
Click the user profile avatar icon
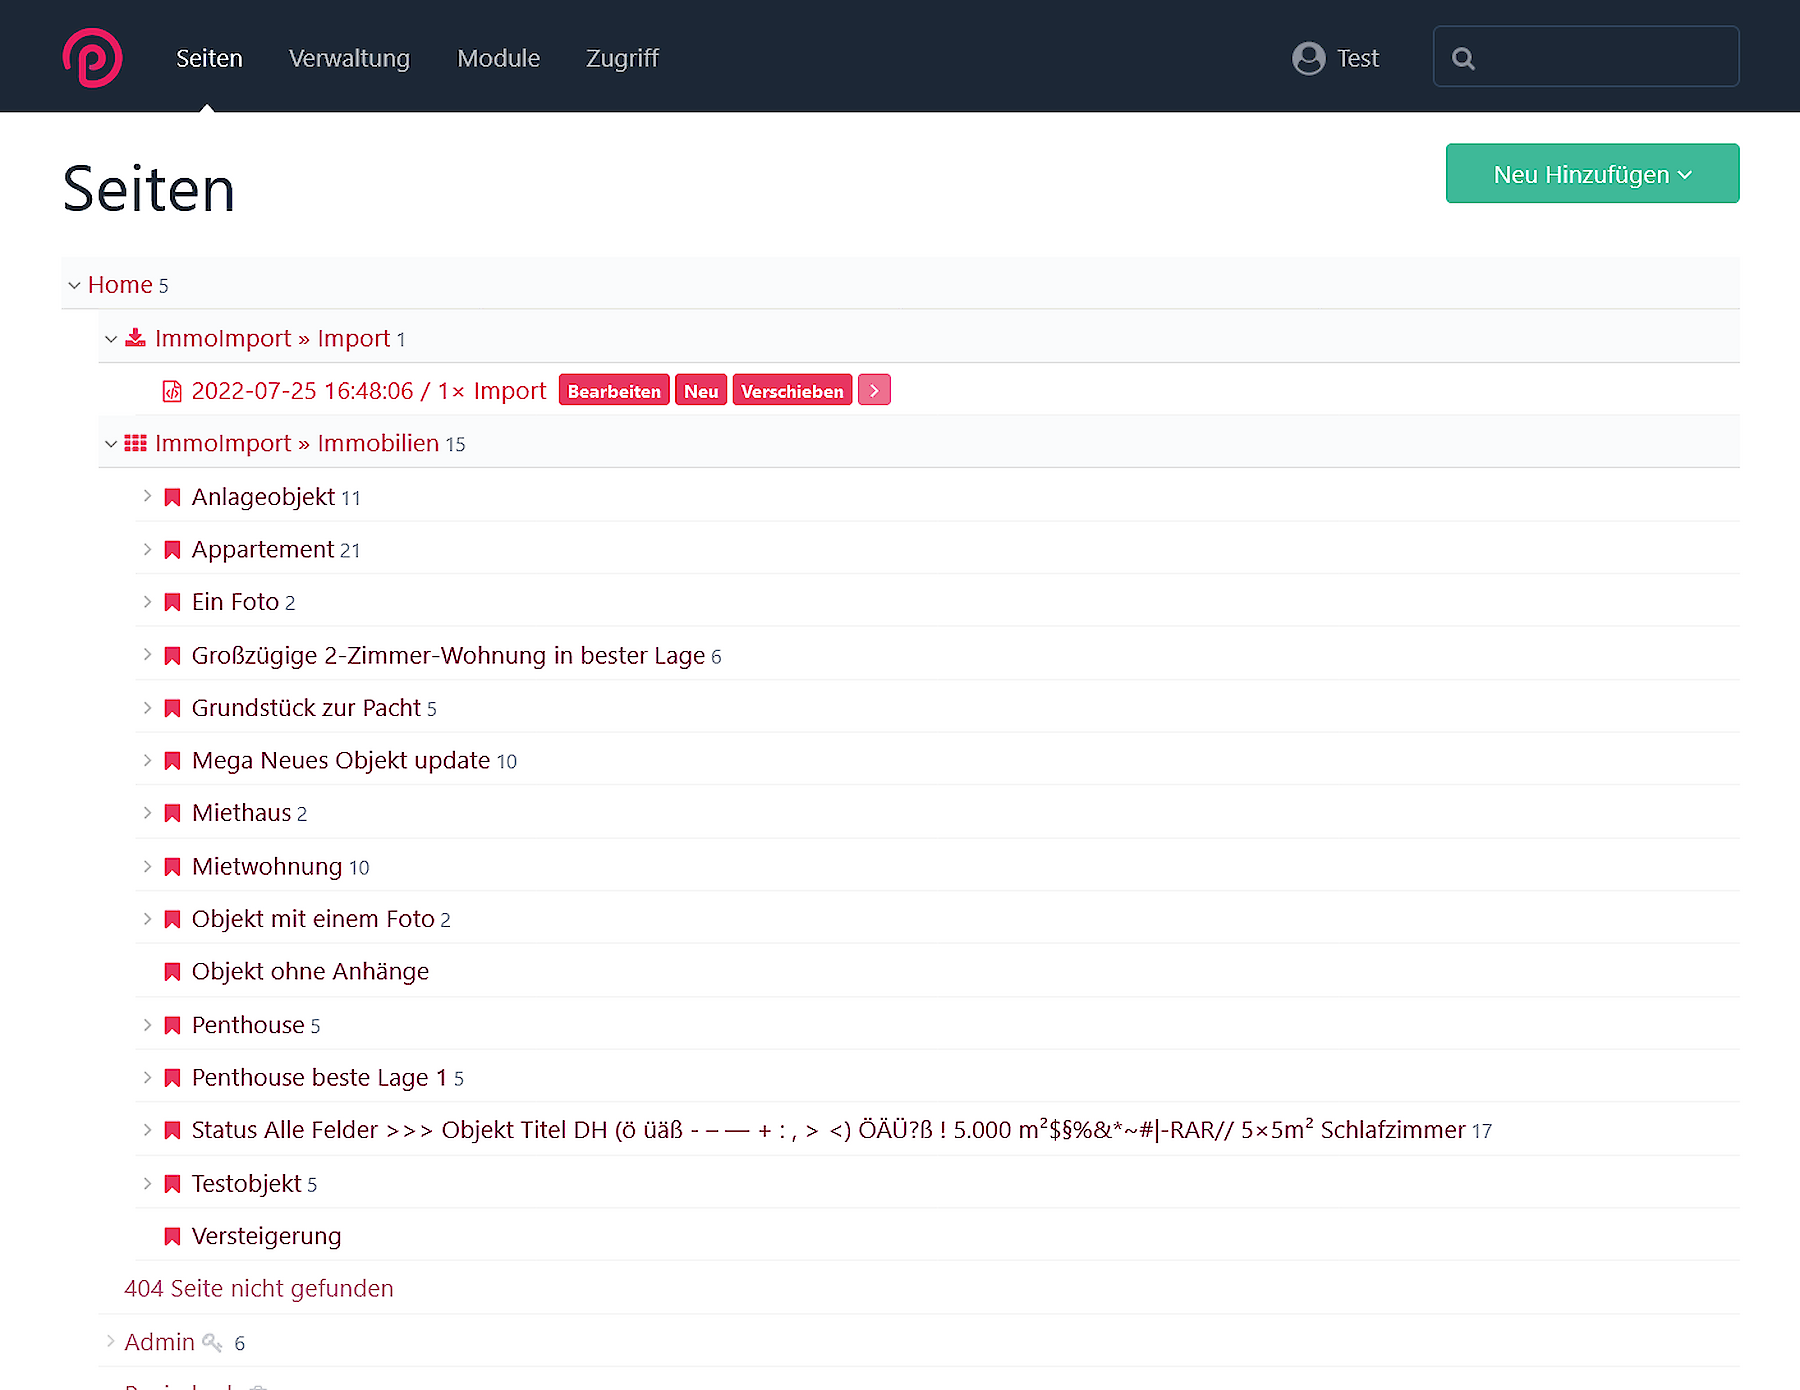tap(1308, 58)
